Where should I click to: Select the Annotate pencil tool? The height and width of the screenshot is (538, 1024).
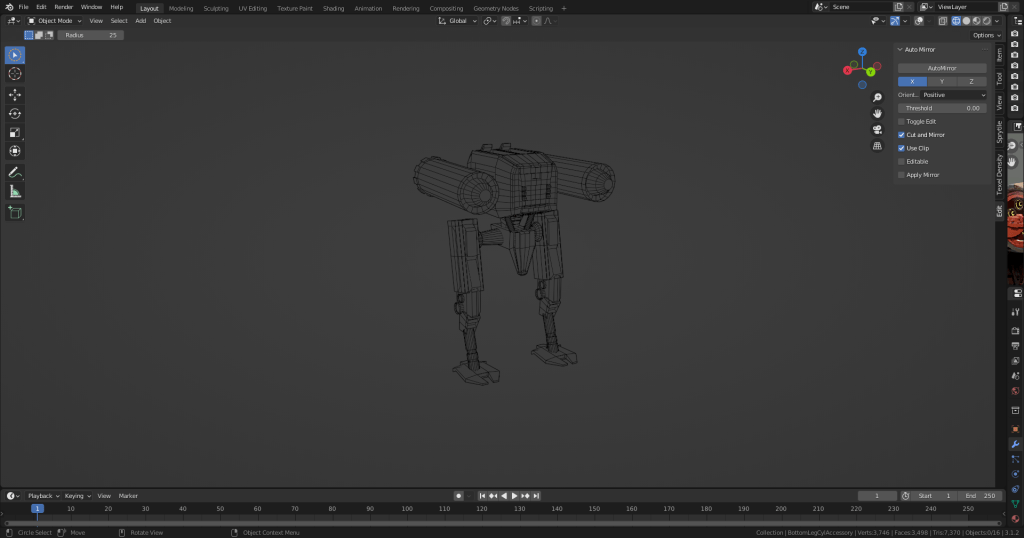(15, 173)
